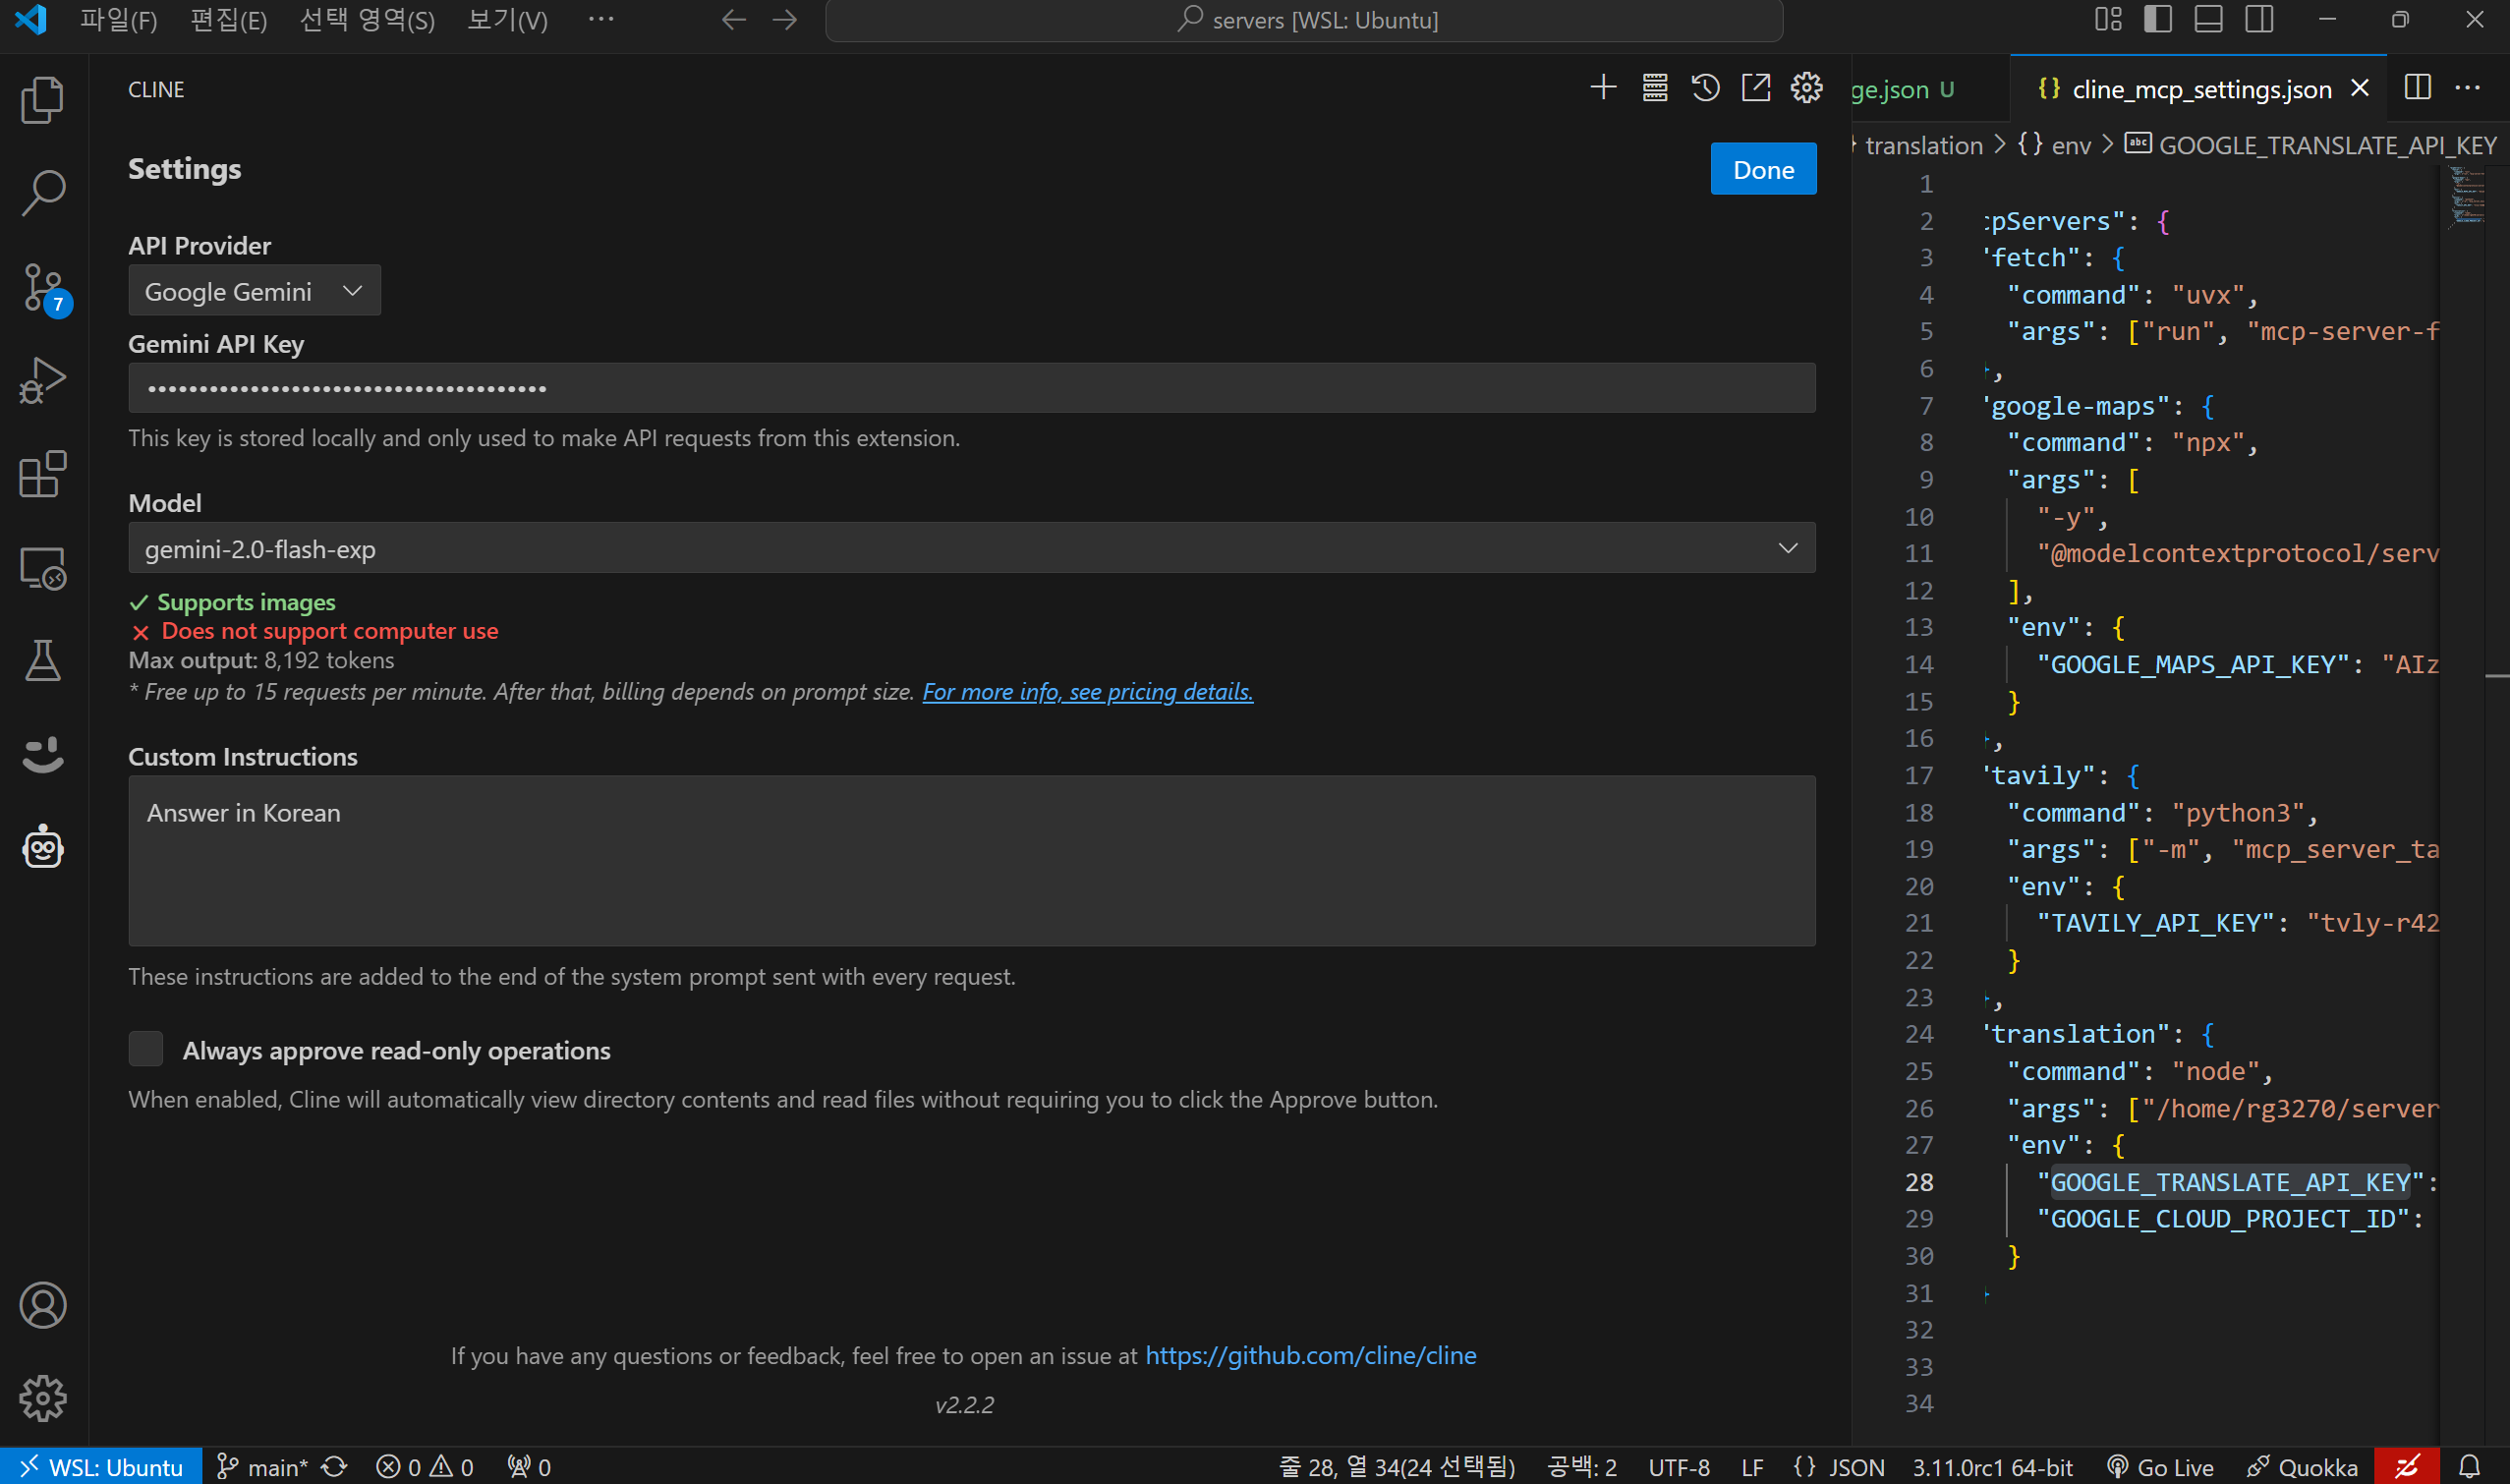Click WSL: Ubuntu remote indicator
The height and width of the screenshot is (1484, 2510).
point(101,1466)
